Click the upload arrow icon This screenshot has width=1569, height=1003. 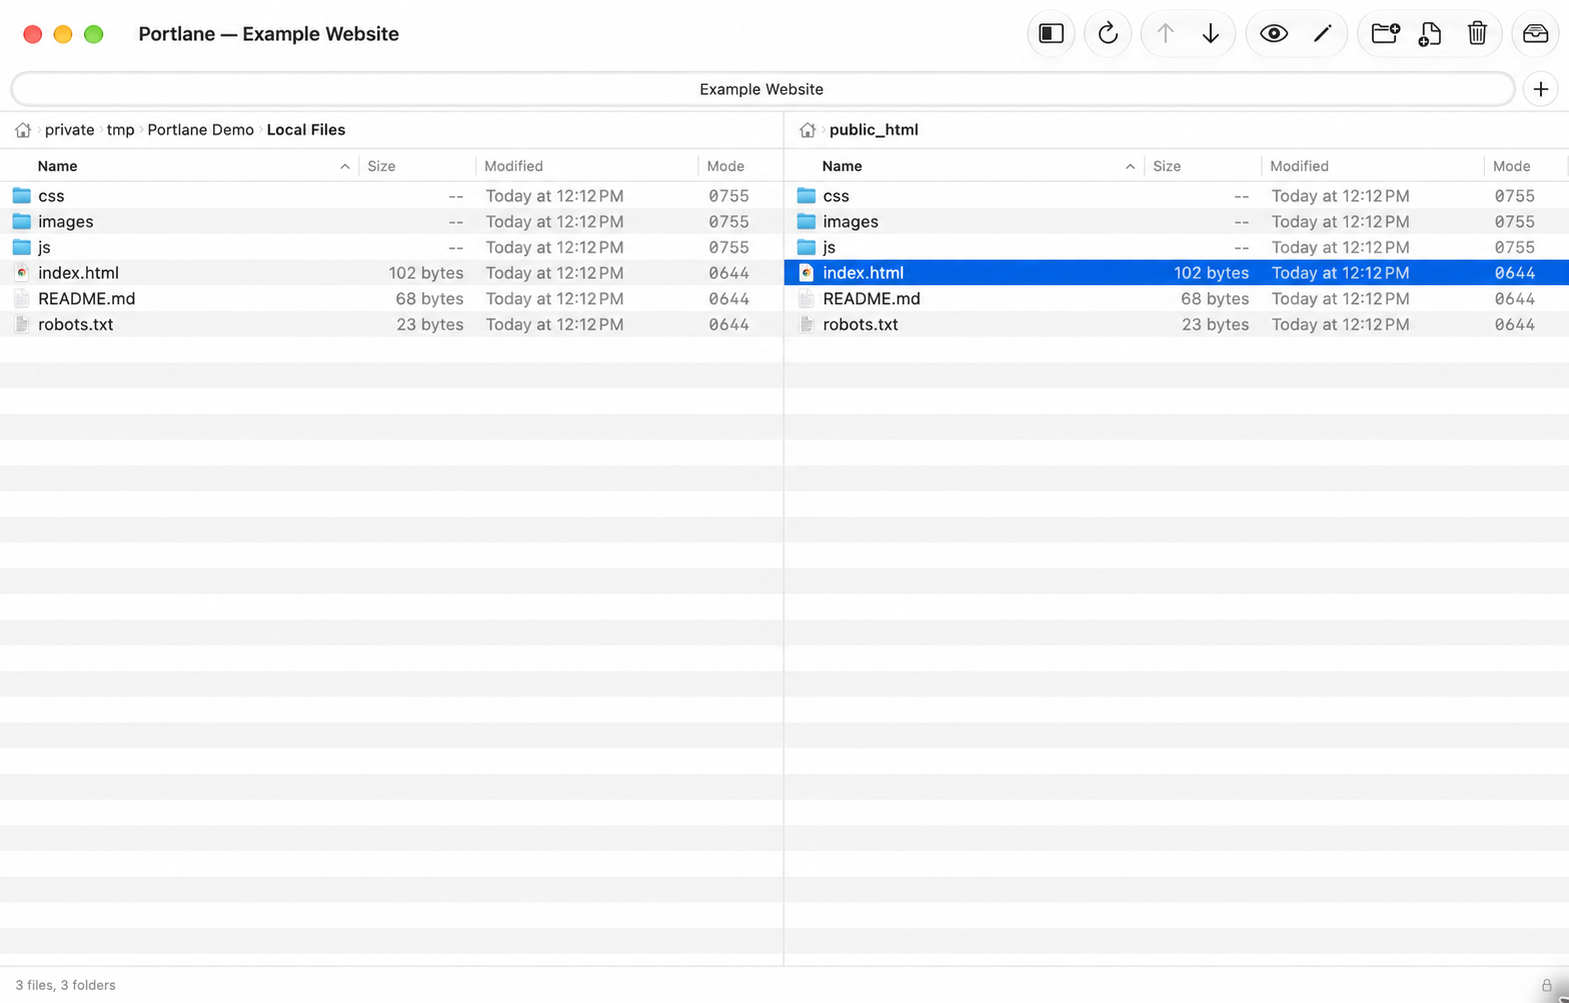1165,34
